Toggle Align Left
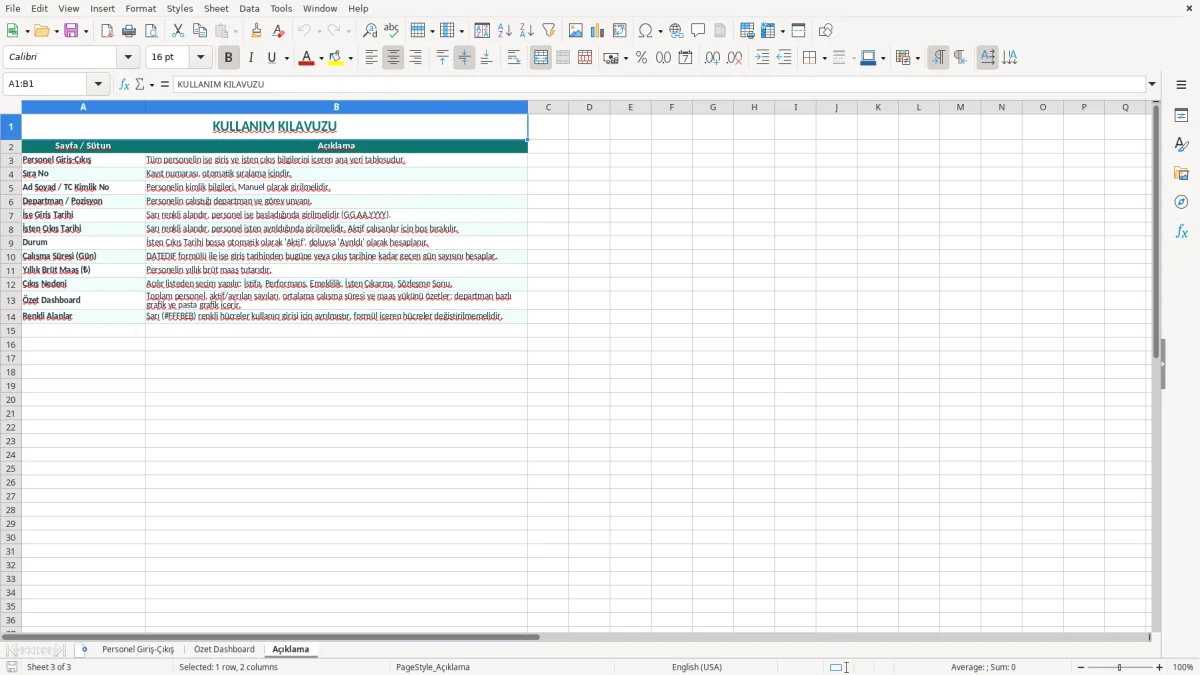The image size is (1200, 675). click(x=371, y=58)
